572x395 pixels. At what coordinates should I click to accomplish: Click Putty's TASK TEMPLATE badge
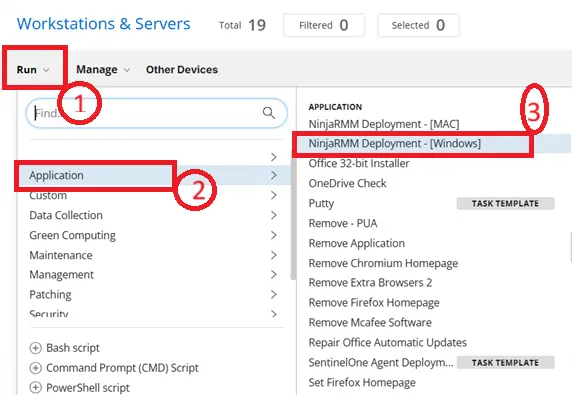tap(506, 203)
